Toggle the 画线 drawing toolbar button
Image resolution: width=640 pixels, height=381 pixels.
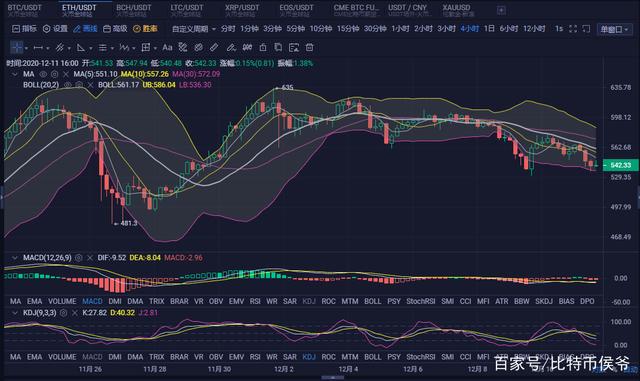[x=85, y=29]
